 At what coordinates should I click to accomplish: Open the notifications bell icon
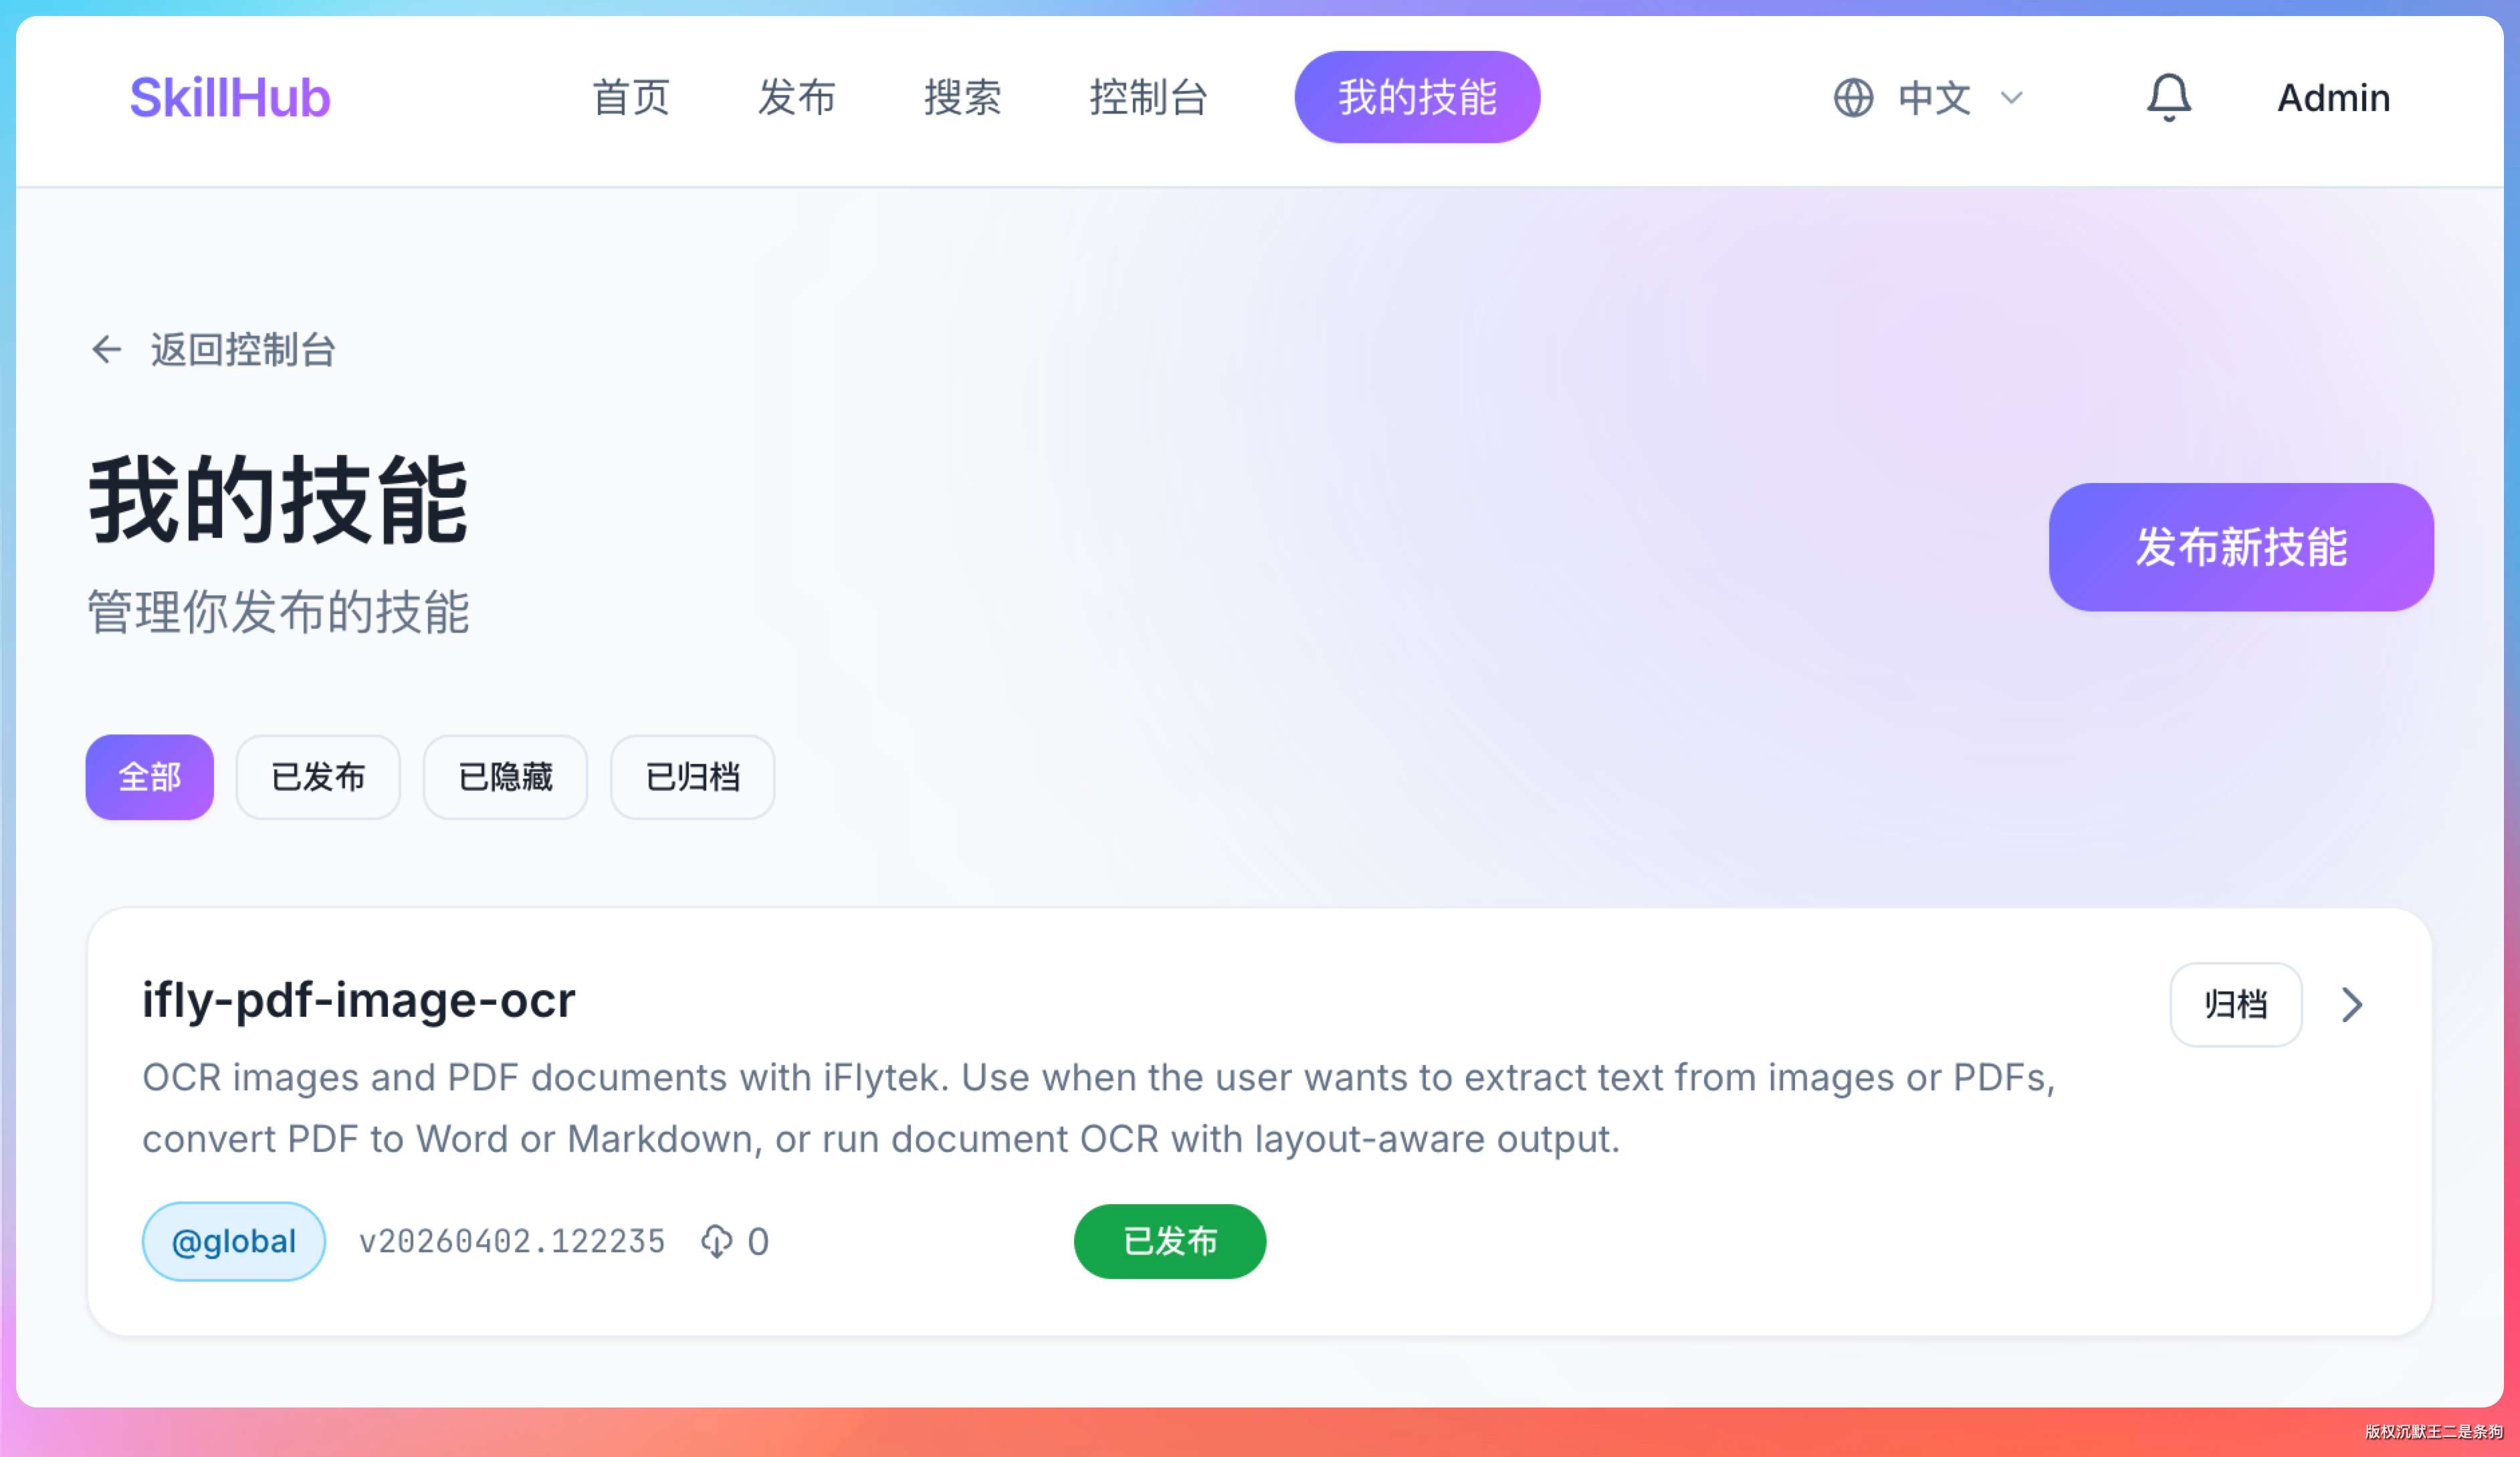click(2168, 98)
